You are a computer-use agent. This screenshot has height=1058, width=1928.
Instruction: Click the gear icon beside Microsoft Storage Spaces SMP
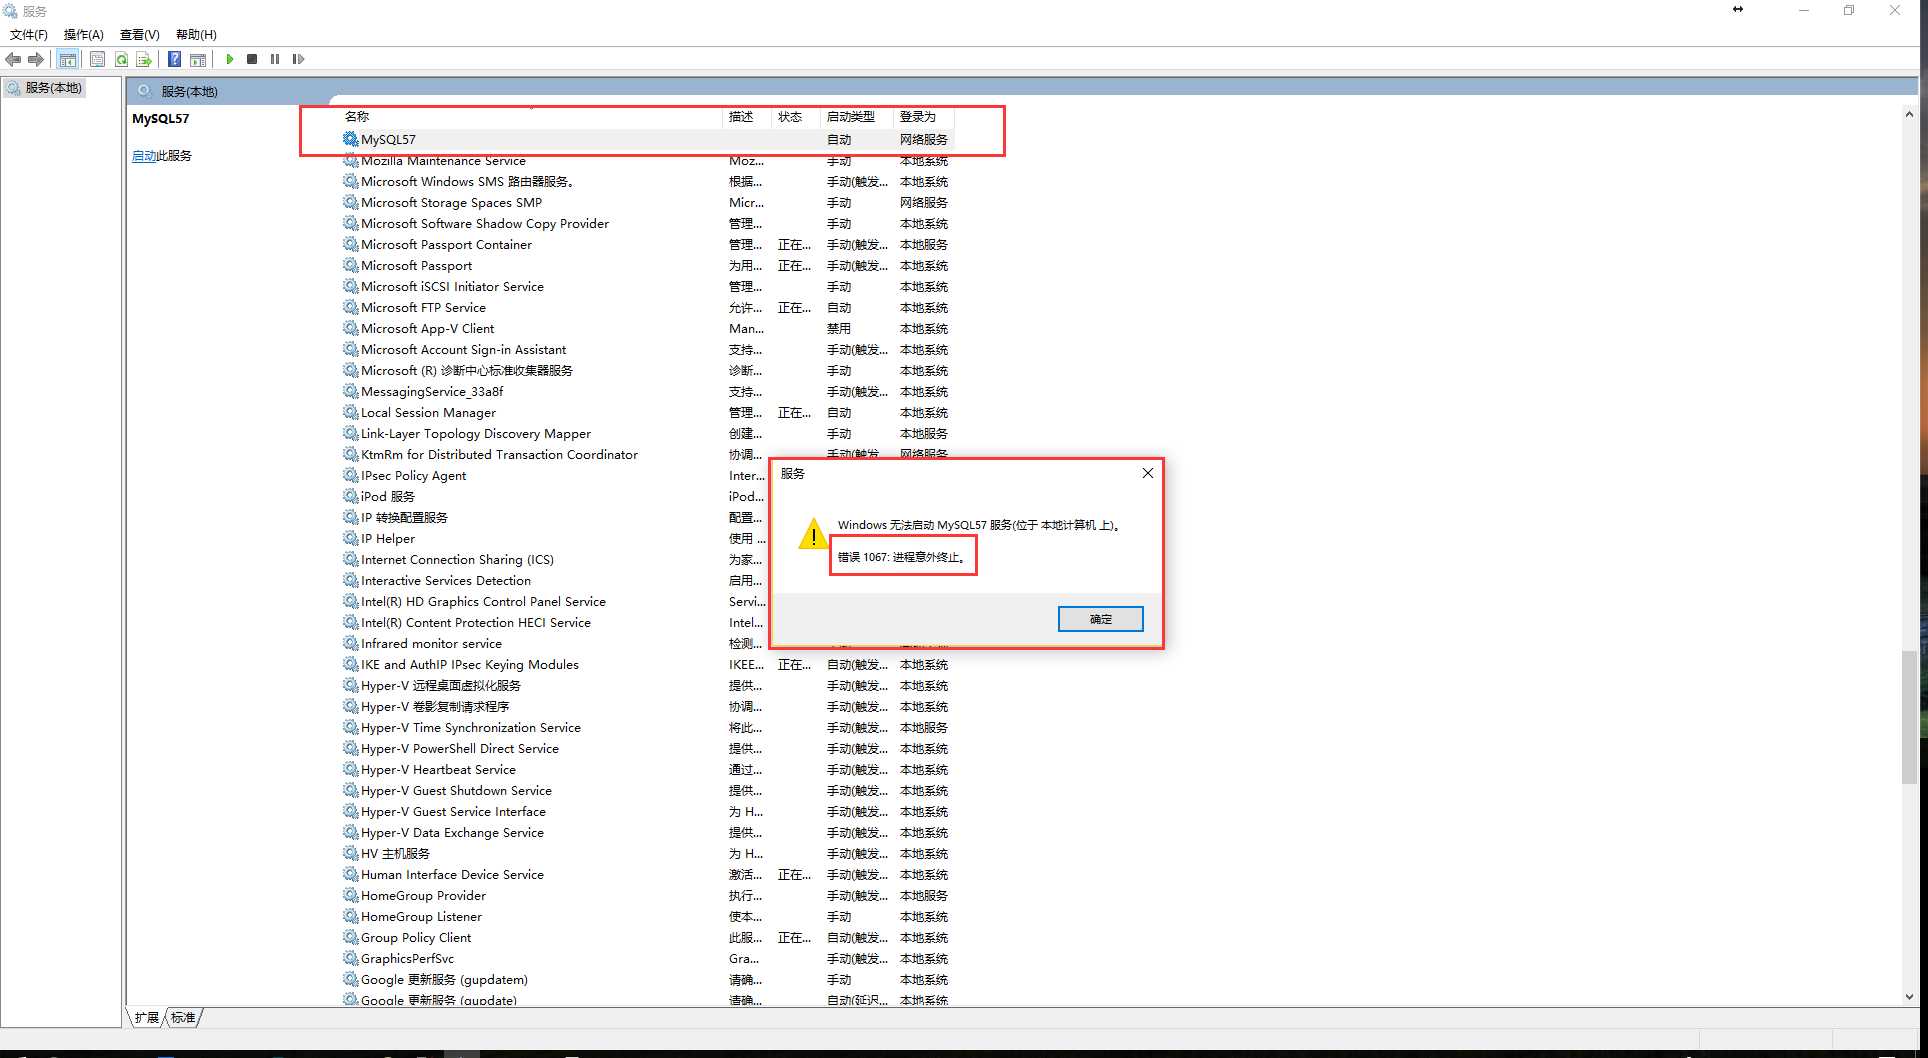(350, 202)
